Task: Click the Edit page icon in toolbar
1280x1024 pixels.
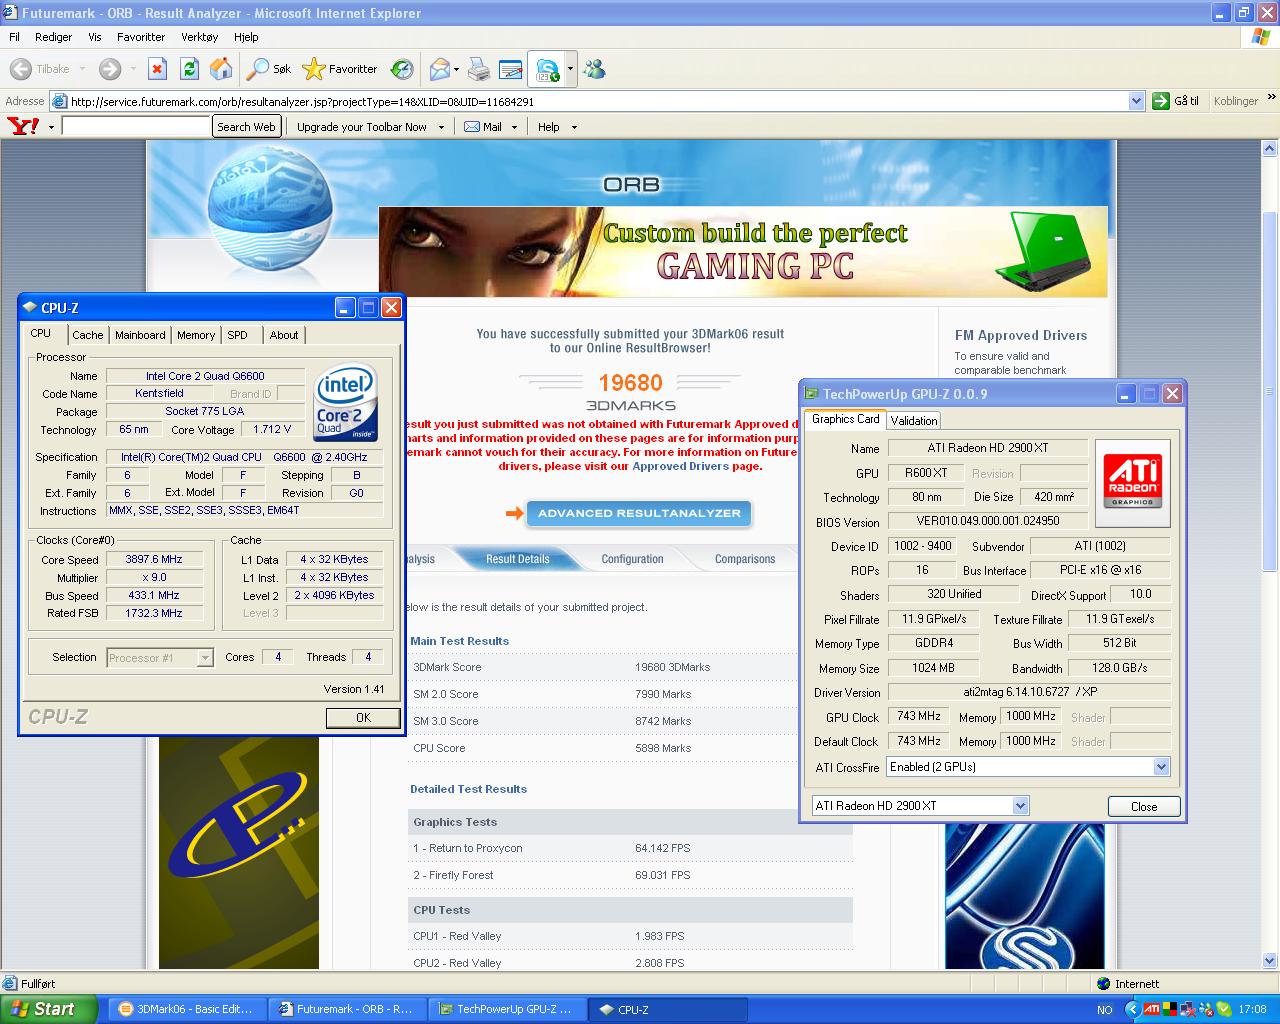Action: 510,69
